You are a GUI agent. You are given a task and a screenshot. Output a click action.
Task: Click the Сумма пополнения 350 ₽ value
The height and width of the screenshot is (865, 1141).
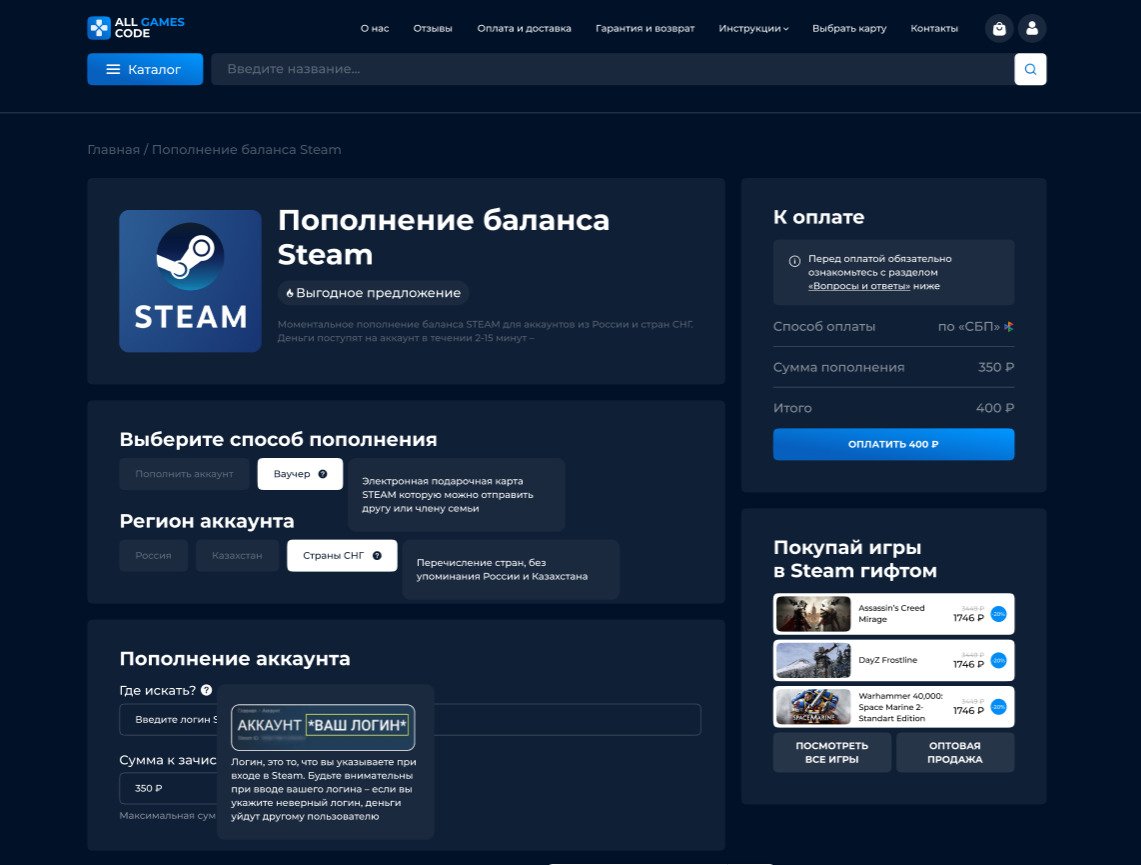995,367
